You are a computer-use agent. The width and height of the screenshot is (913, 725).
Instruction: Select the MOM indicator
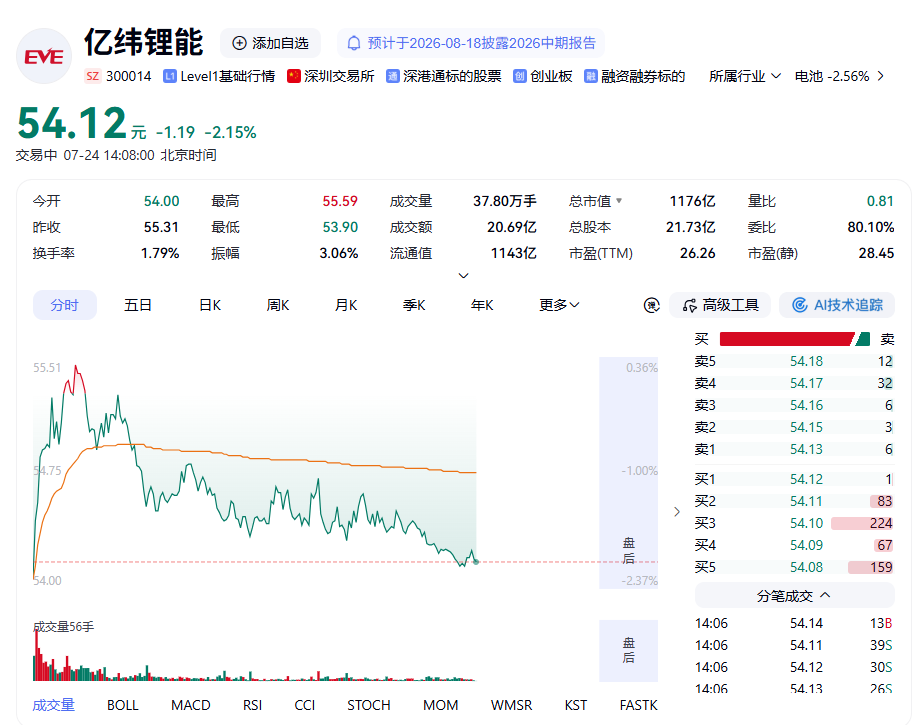point(441,705)
